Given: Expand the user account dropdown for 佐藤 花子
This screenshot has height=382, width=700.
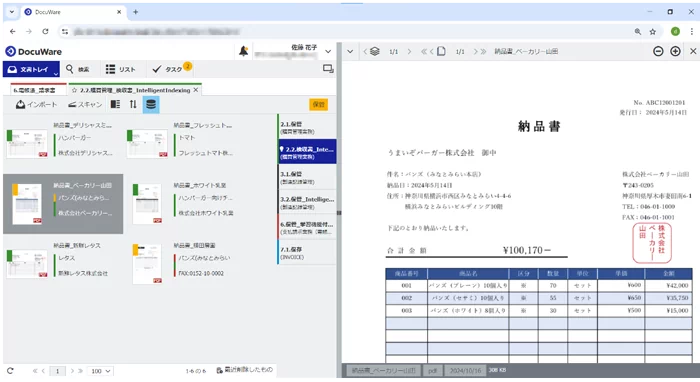Looking at the screenshot, I should click(x=328, y=51).
